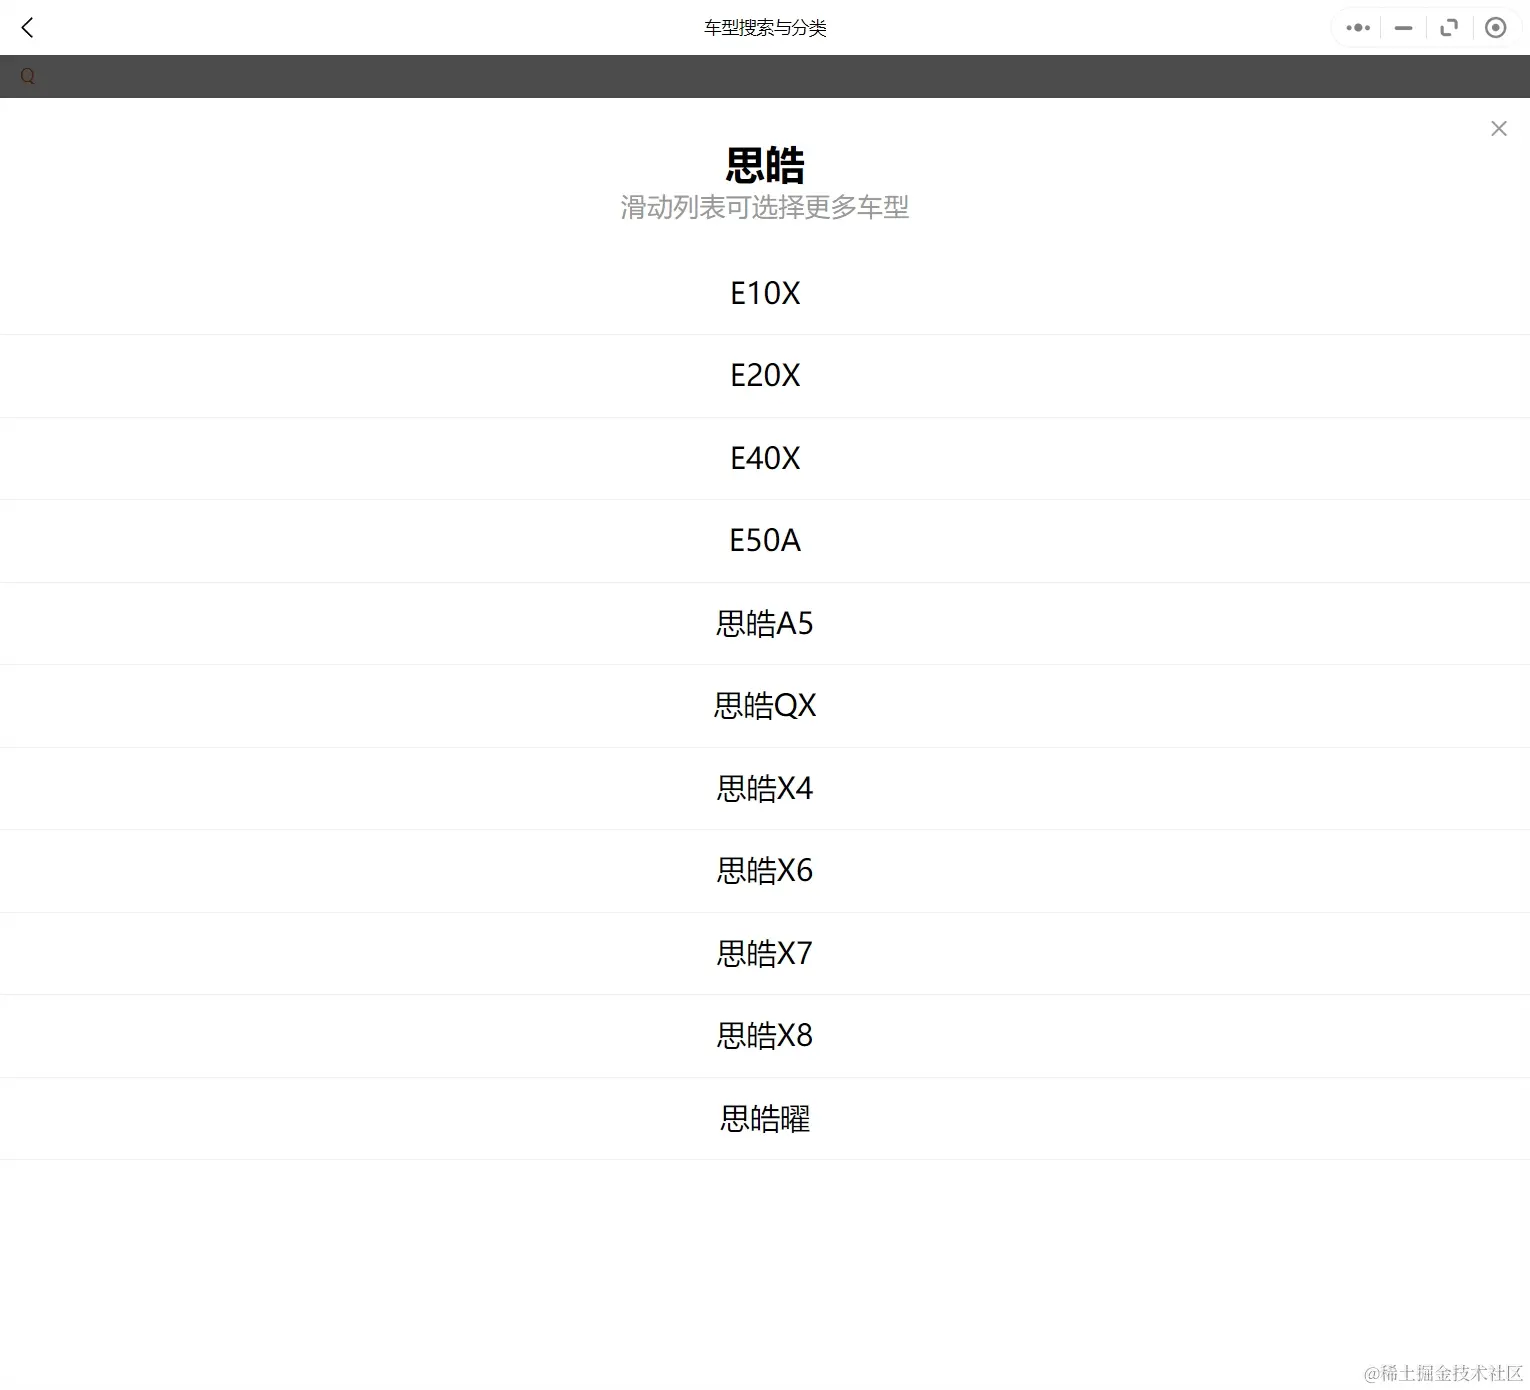Click the search magnifier icon
Screen dimensions: 1530x1390
(27, 75)
